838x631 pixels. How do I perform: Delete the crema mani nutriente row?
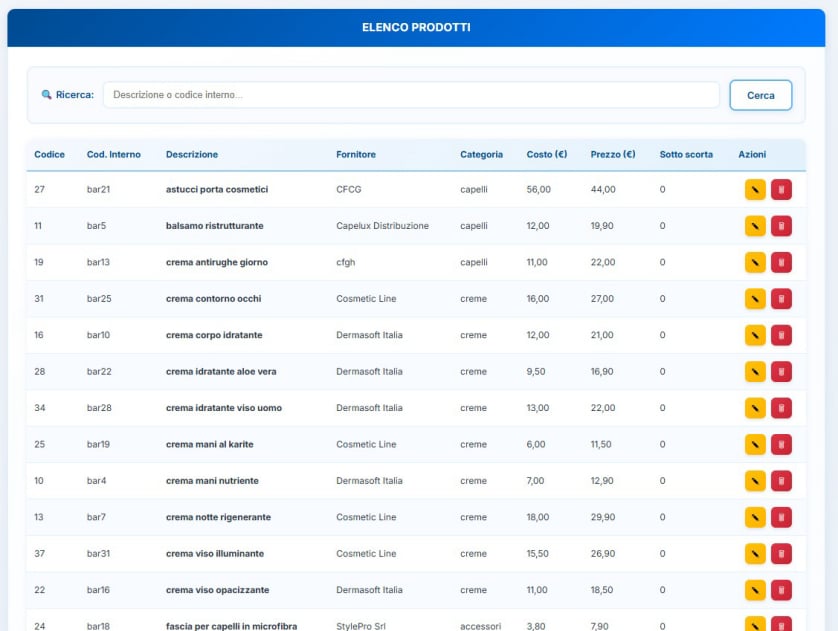coord(781,481)
